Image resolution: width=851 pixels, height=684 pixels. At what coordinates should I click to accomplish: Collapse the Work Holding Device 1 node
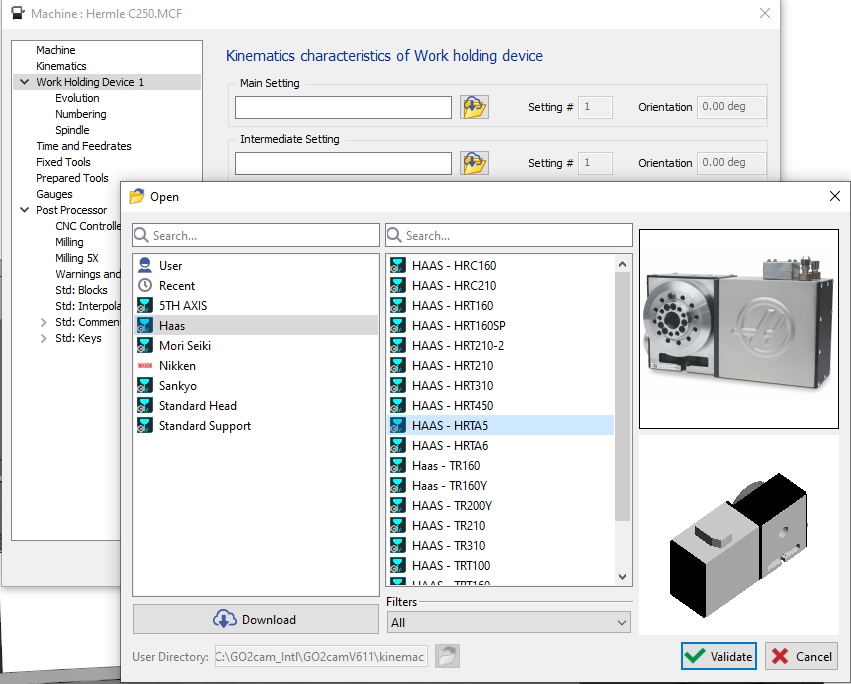pos(24,82)
